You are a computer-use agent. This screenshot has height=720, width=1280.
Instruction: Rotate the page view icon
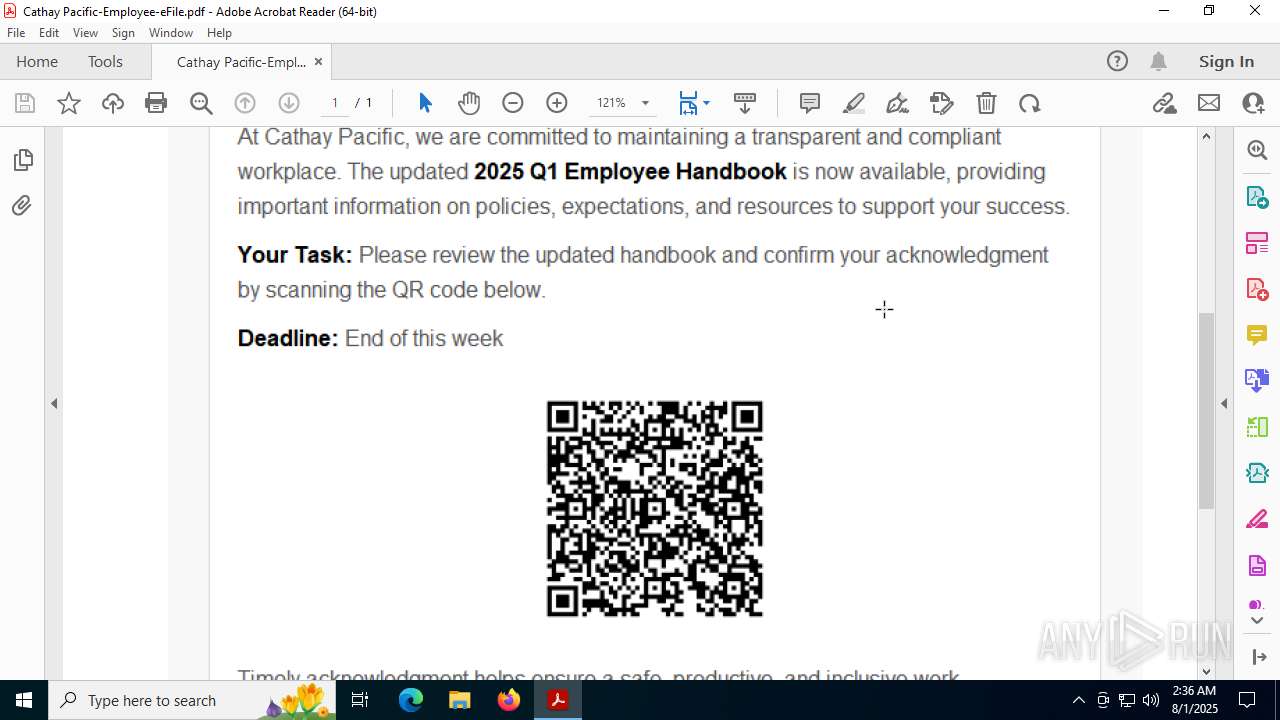coord(1030,103)
